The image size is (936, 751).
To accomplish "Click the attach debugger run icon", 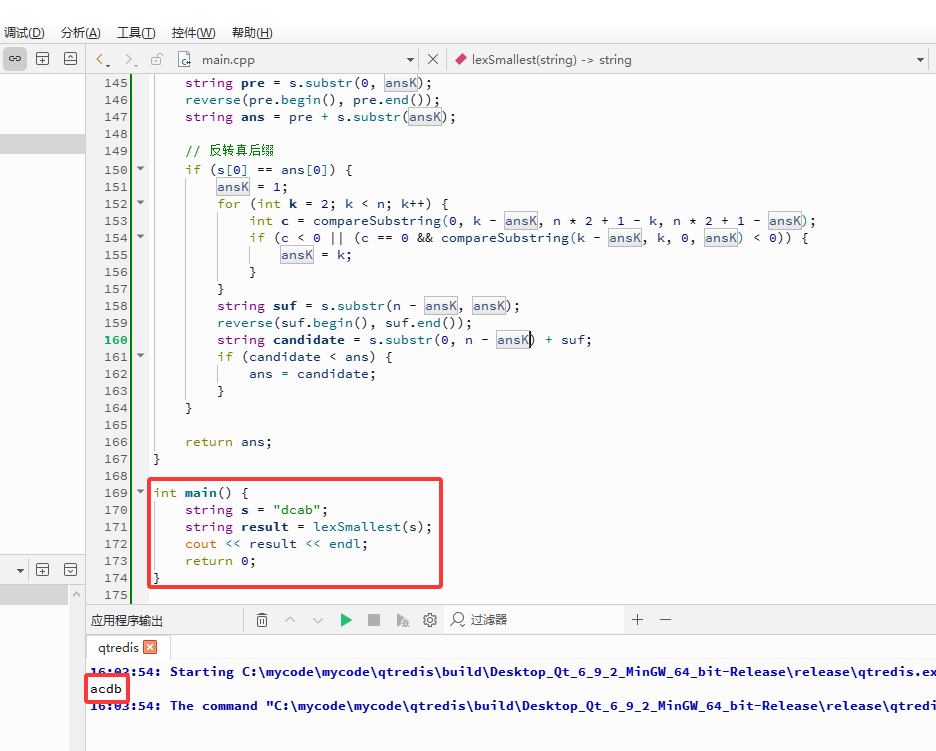I will [402, 620].
